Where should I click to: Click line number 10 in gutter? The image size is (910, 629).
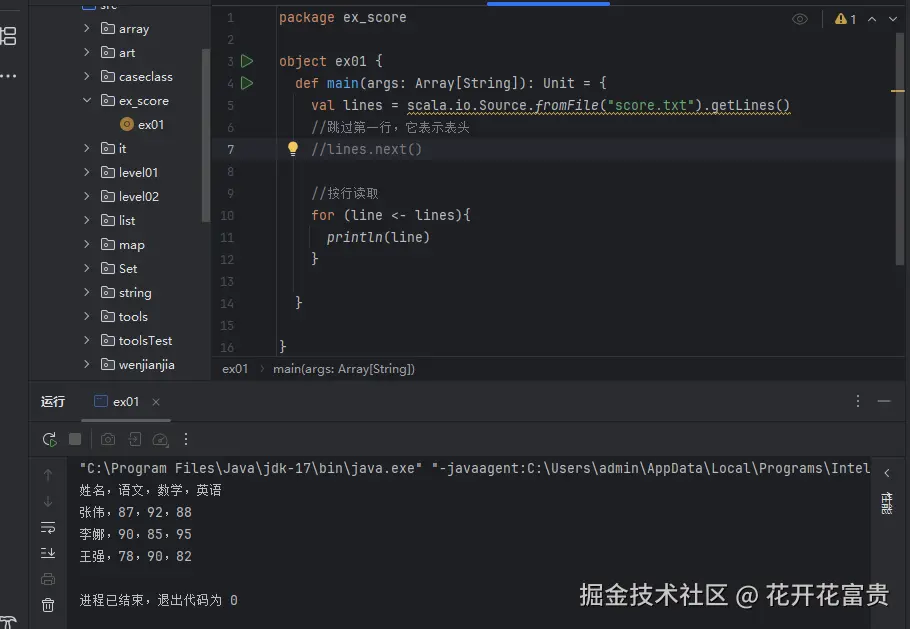point(227,215)
